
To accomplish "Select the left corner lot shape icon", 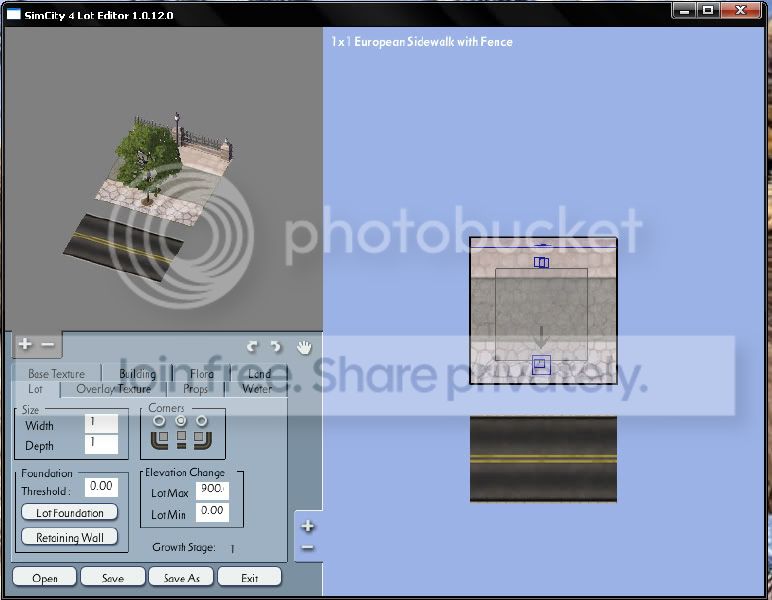I will (159, 440).
